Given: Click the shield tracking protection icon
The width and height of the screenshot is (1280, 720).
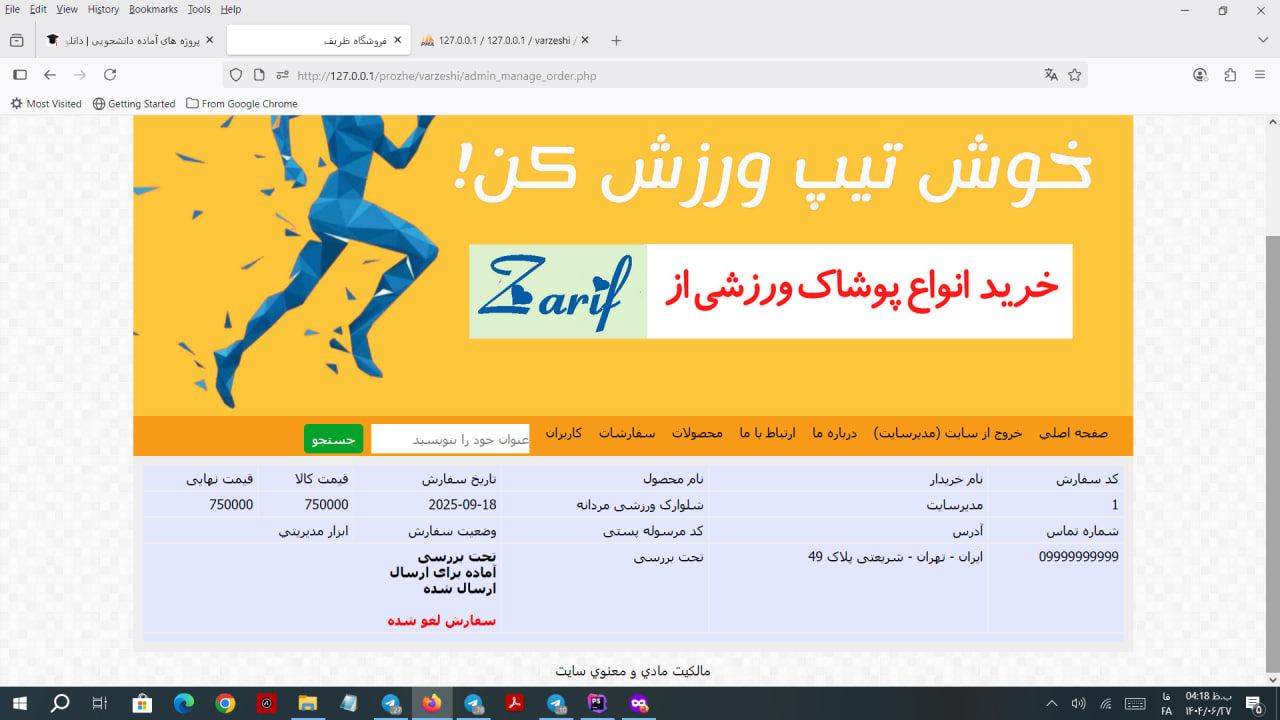Looking at the screenshot, I should pos(236,75).
